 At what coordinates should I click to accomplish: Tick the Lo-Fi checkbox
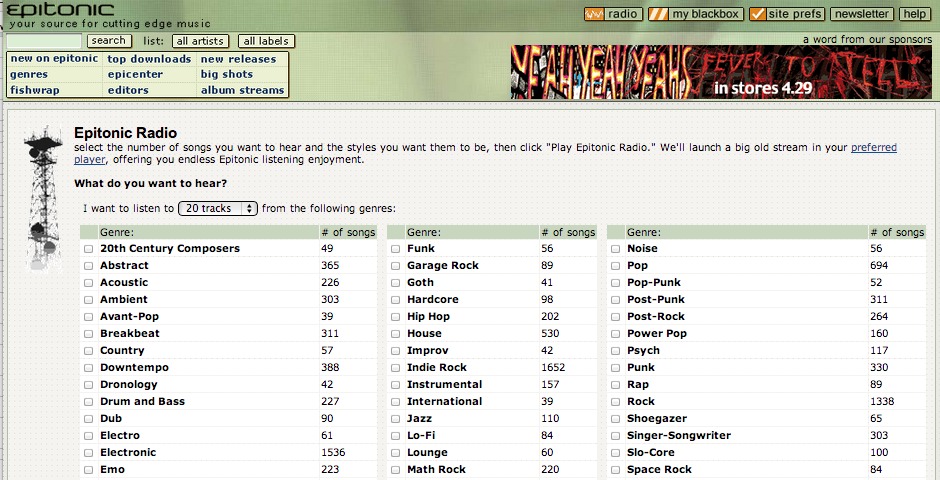[396, 436]
